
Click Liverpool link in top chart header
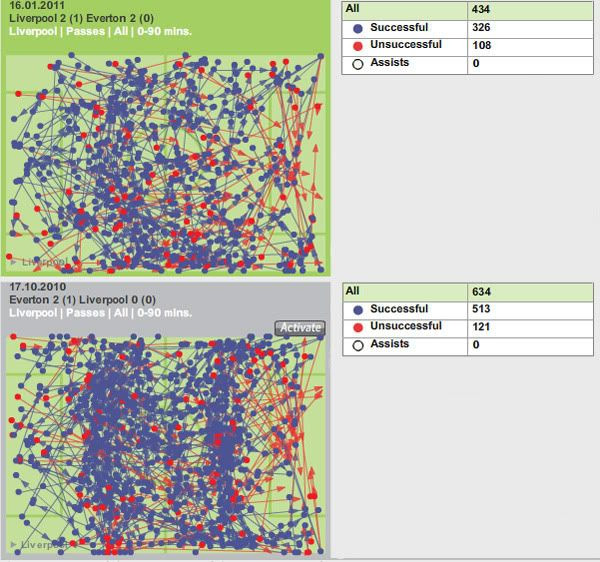33,31
